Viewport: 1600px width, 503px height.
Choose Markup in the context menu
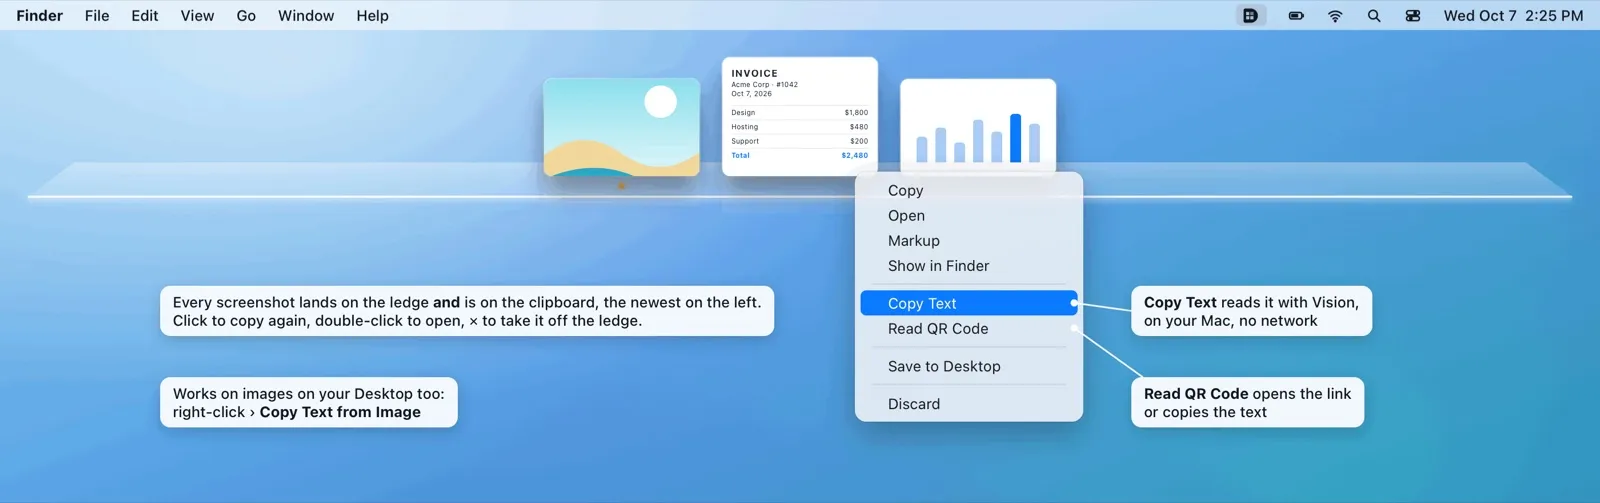click(969, 240)
